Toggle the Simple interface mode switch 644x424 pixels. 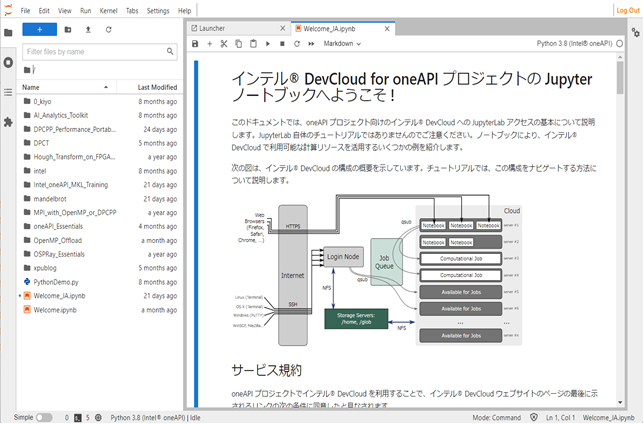(x=44, y=417)
